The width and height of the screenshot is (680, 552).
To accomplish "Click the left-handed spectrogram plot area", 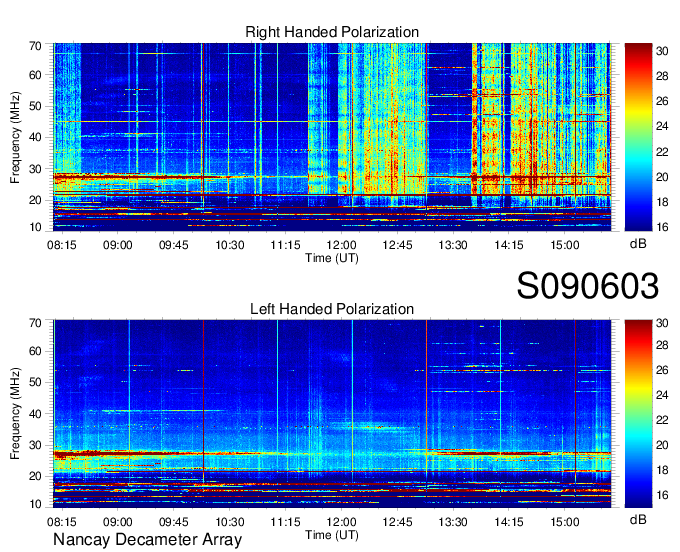I will click(332, 413).
